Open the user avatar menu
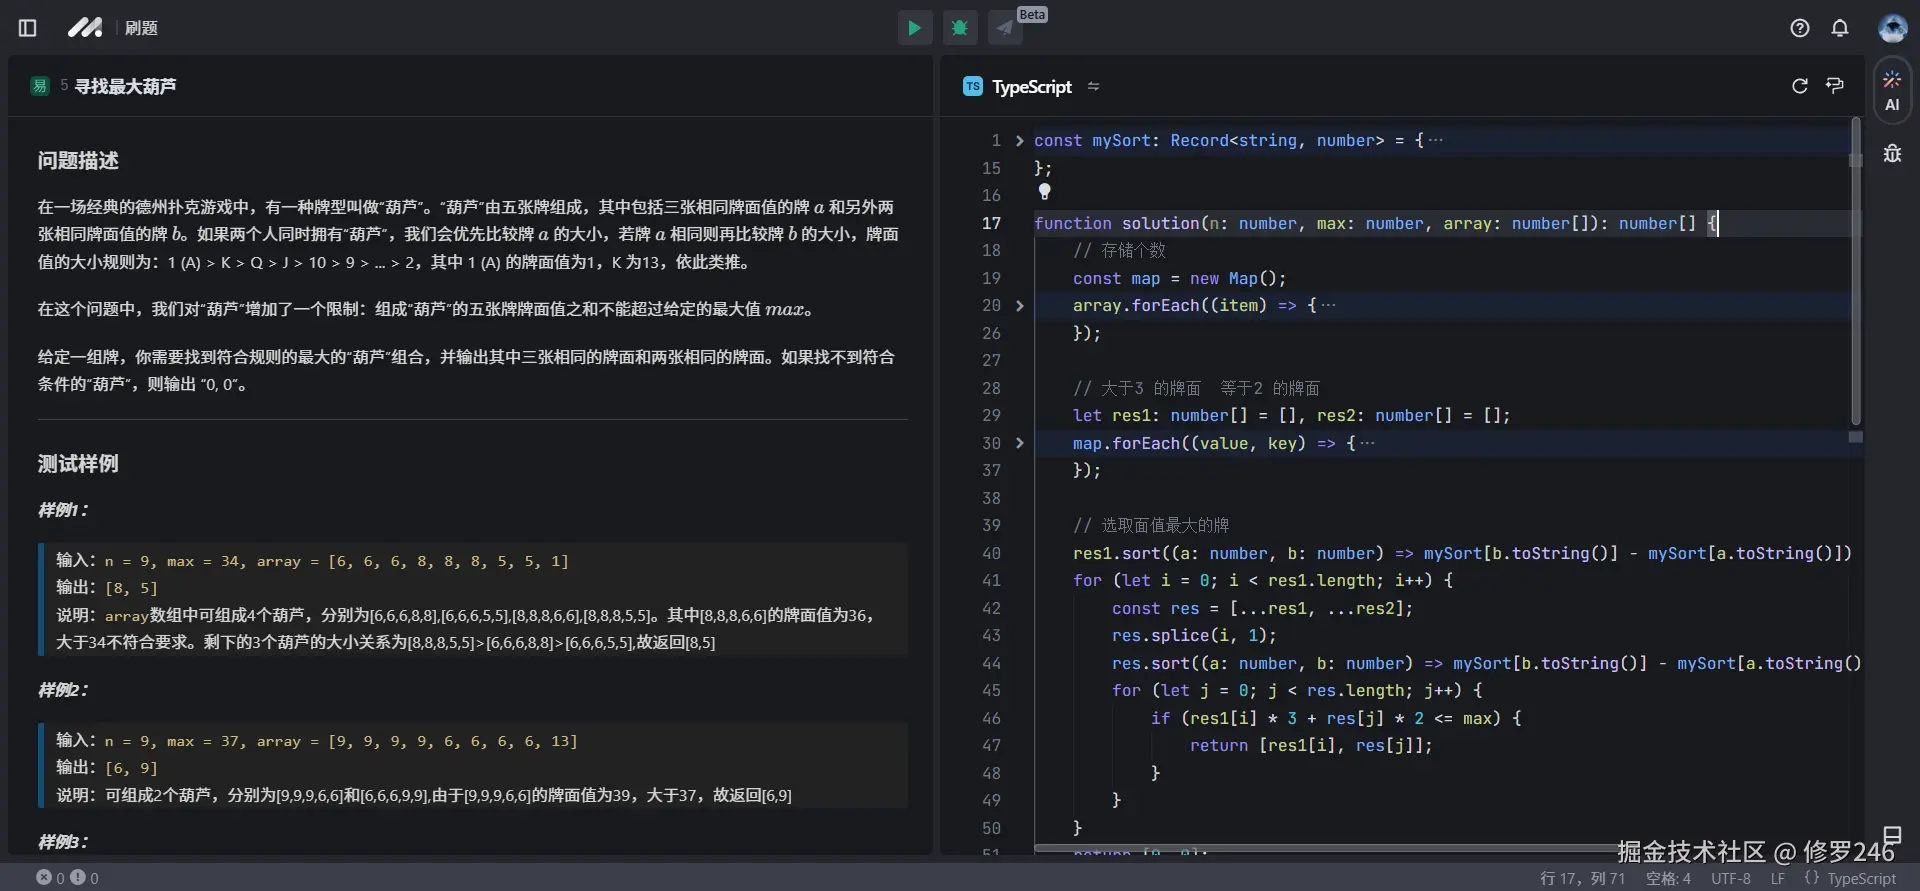This screenshot has height=891, width=1920. [1892, 28]
